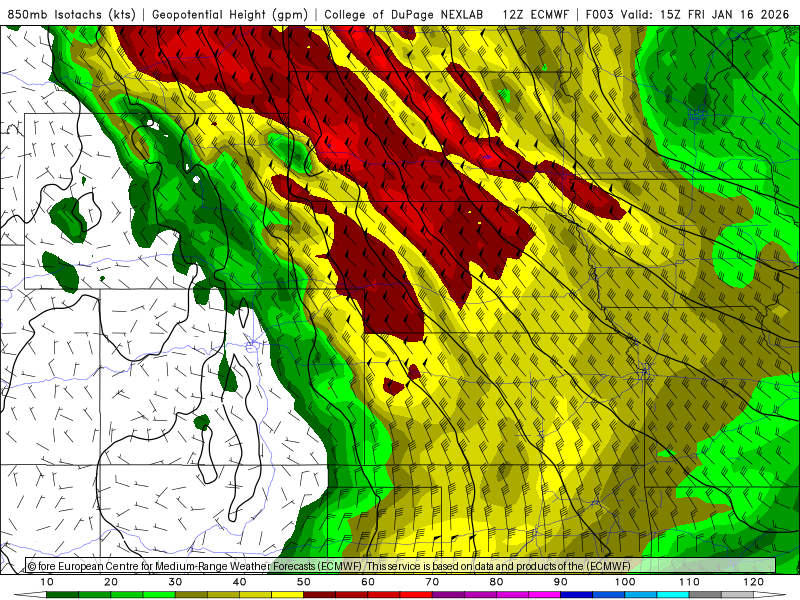Click the '100' colorbar tick label
Screen dimensions: 800x600
[624, 582]
